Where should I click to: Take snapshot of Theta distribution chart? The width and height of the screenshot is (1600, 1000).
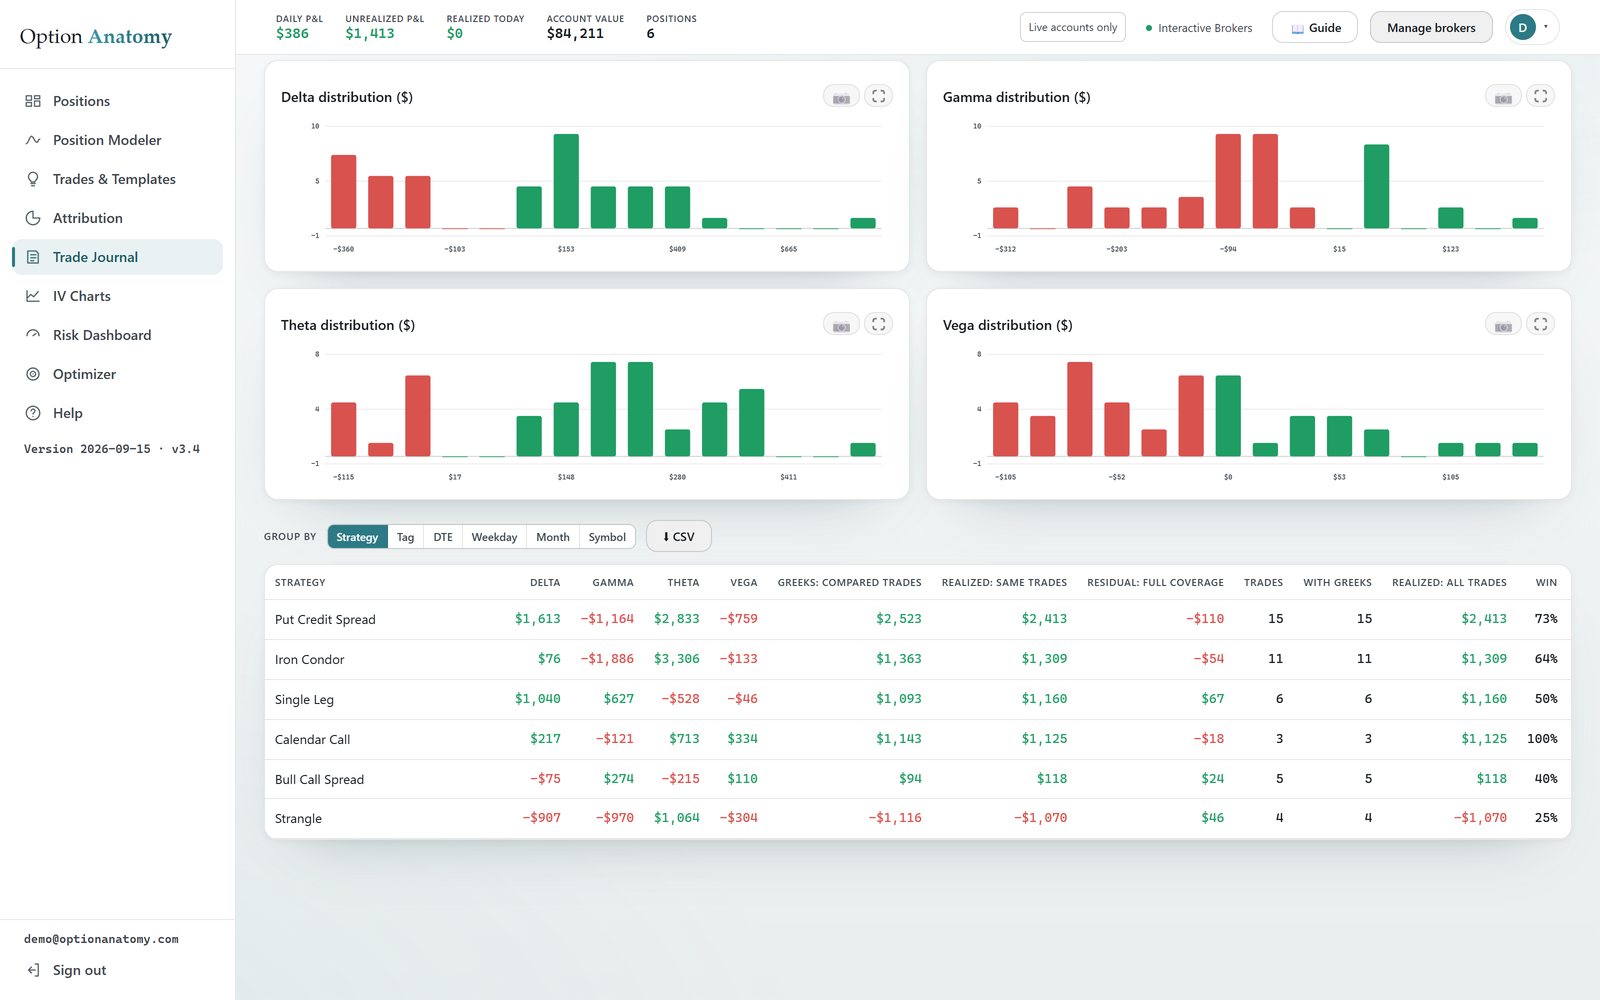pos(841,325)
